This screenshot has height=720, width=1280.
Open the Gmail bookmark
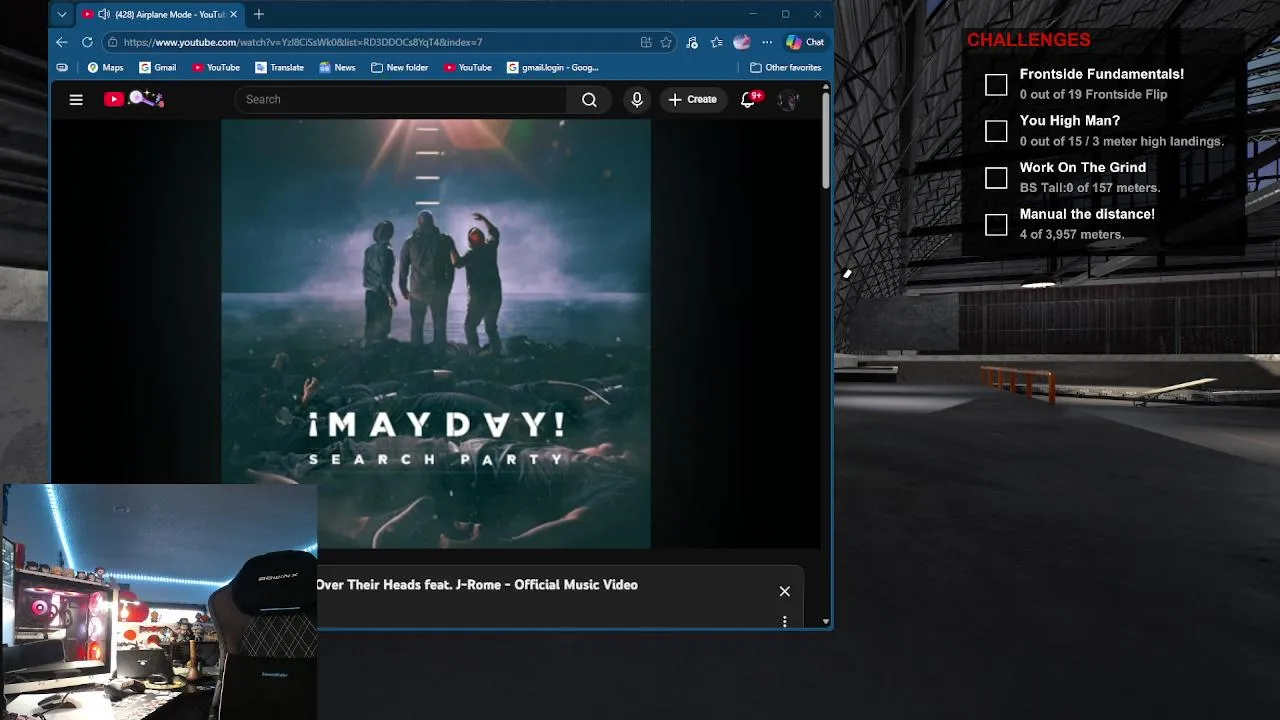[x=158, y=67]
